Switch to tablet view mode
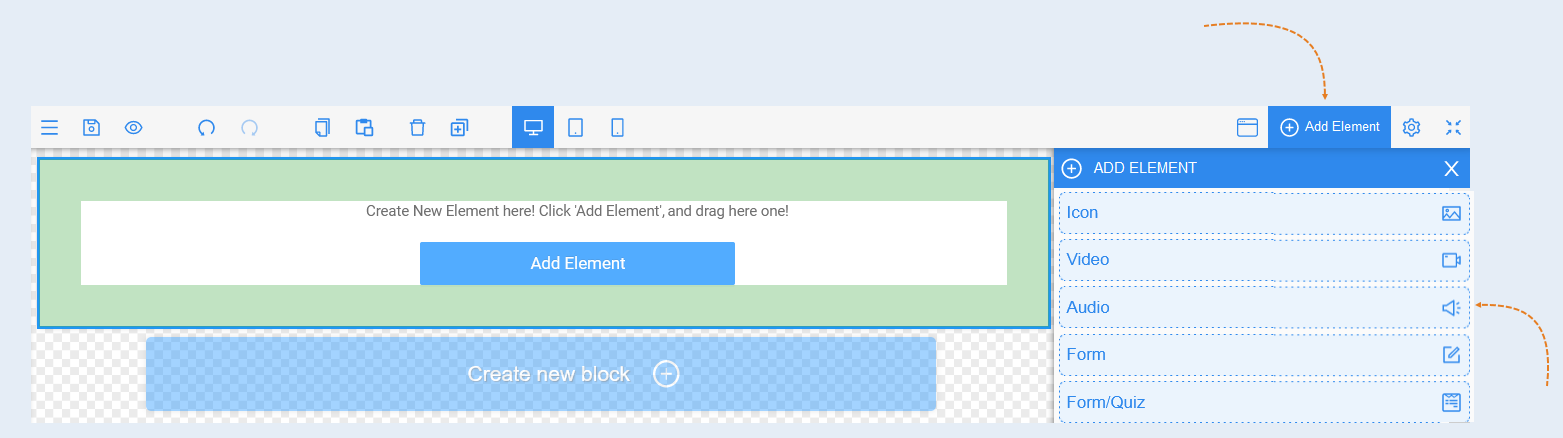 click(576, 127)
